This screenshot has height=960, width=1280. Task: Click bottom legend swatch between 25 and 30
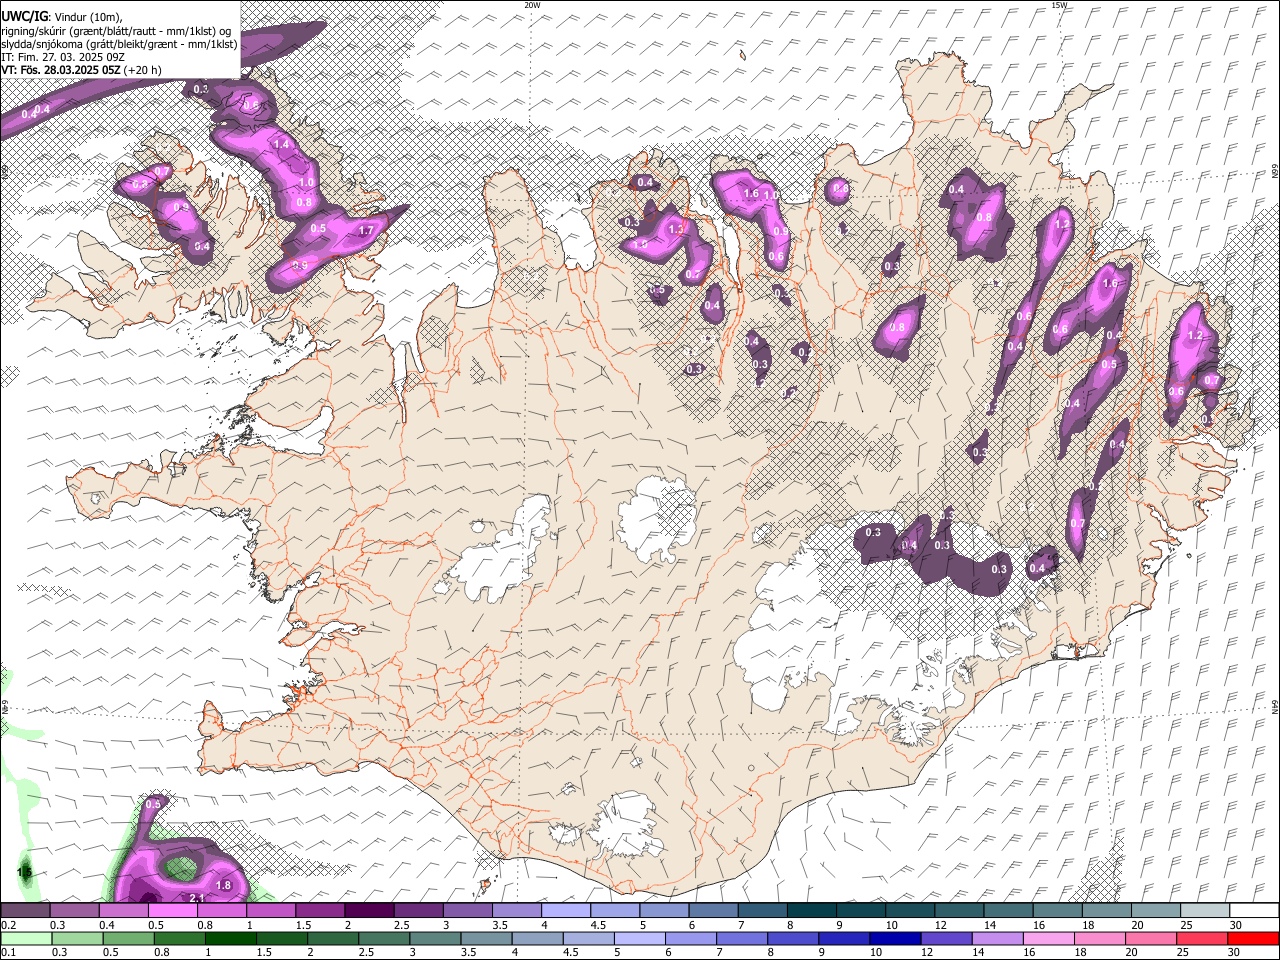[x=1201, y=938]
